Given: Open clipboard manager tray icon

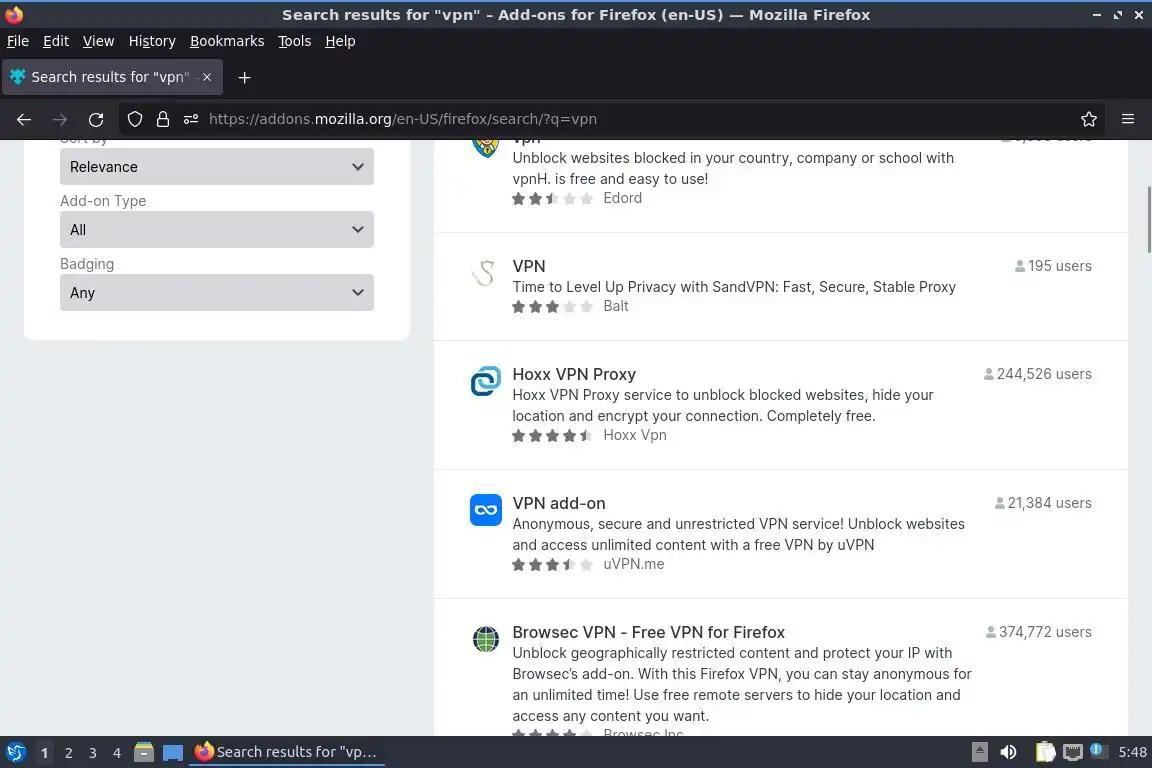Looking at the screenshot, I should click(x=1045, y=753).
